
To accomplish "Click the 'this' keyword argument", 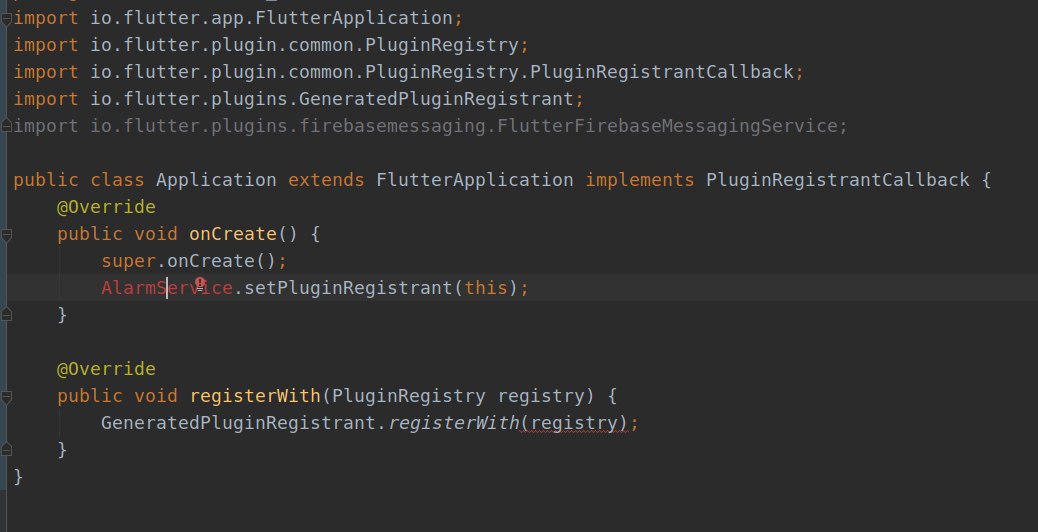I will point(485,288).
